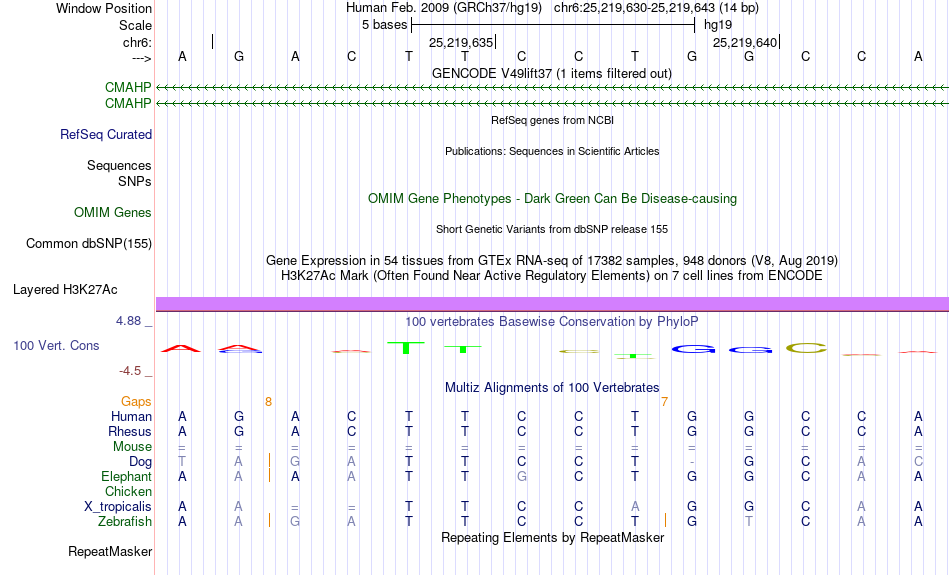Viewport: 950px width, 575px height.
Task: Click the GTEx Gene Expression in 54 tissues title
Action: 552,261
